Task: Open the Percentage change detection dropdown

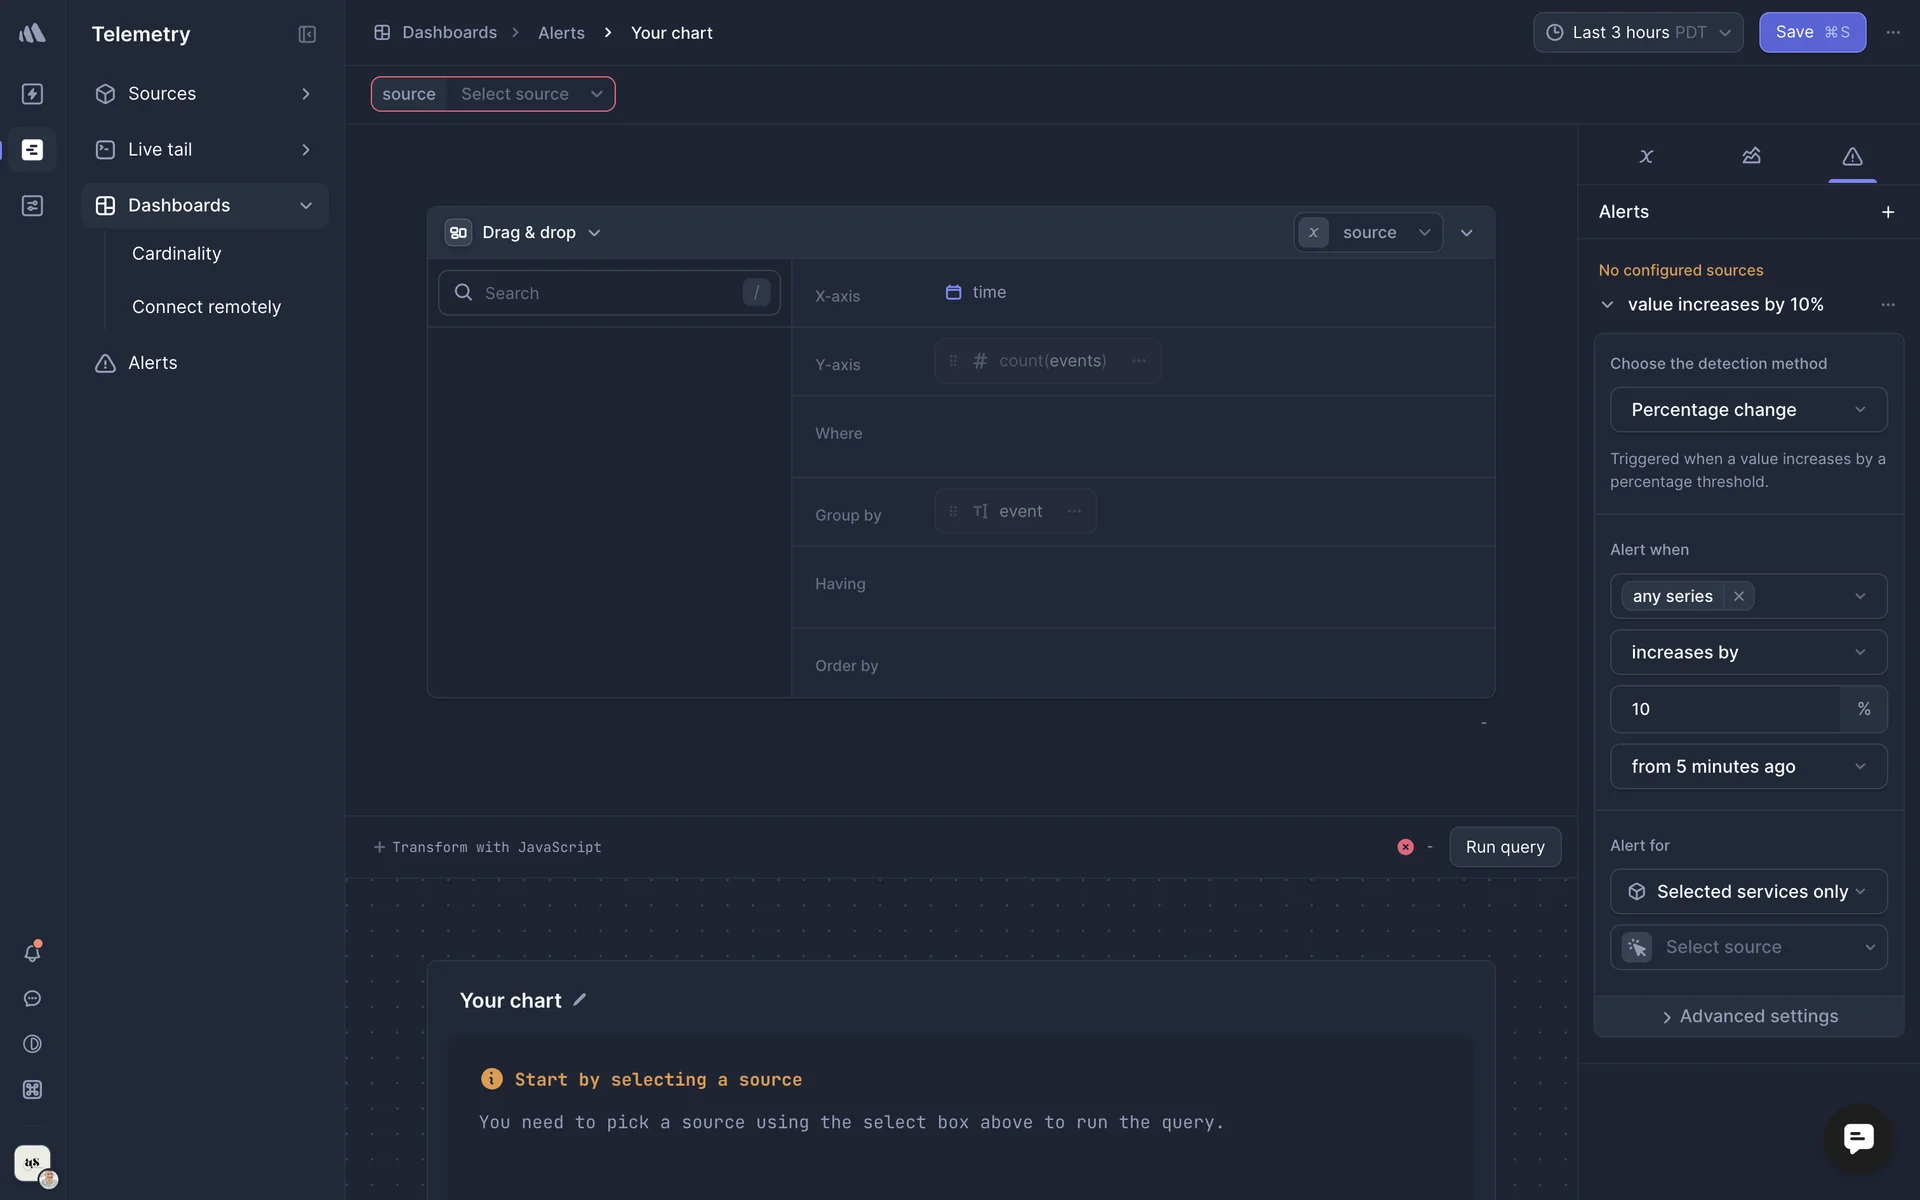Action: pos(1748,410)
